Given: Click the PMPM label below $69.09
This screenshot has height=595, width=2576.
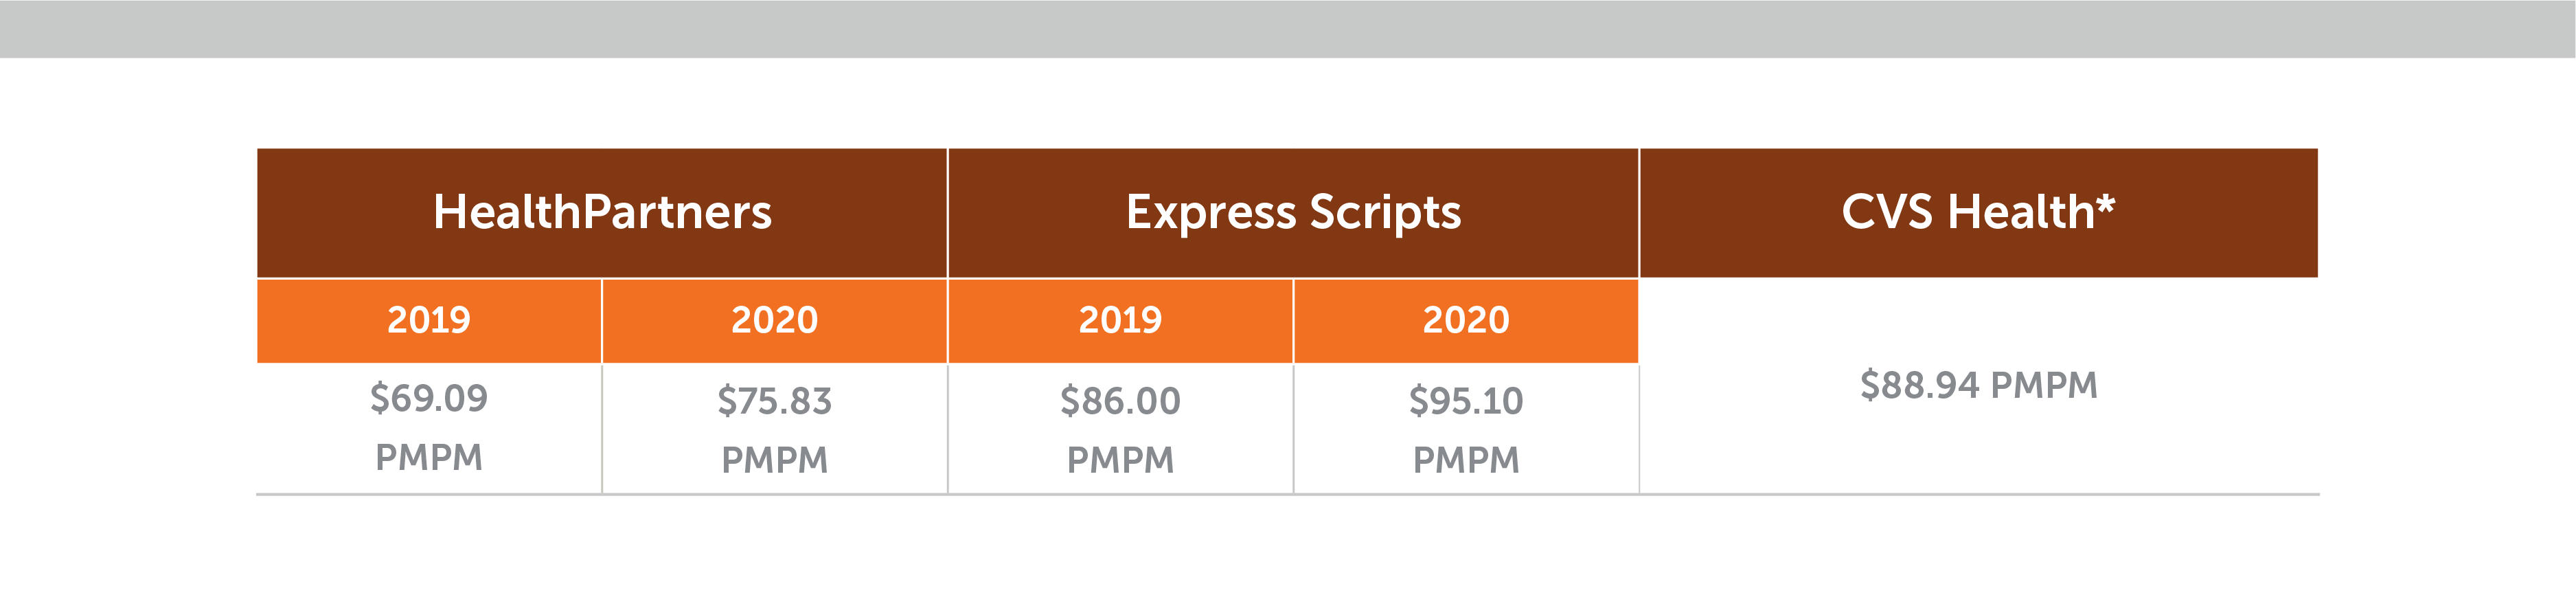Looking at the screenshot, I should (428, 457).
